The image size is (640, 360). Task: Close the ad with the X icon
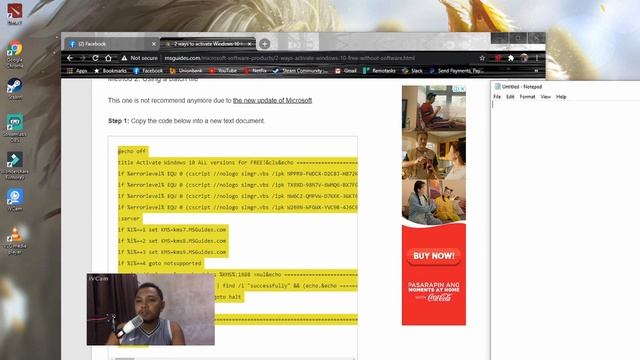[x=462, y=89]
